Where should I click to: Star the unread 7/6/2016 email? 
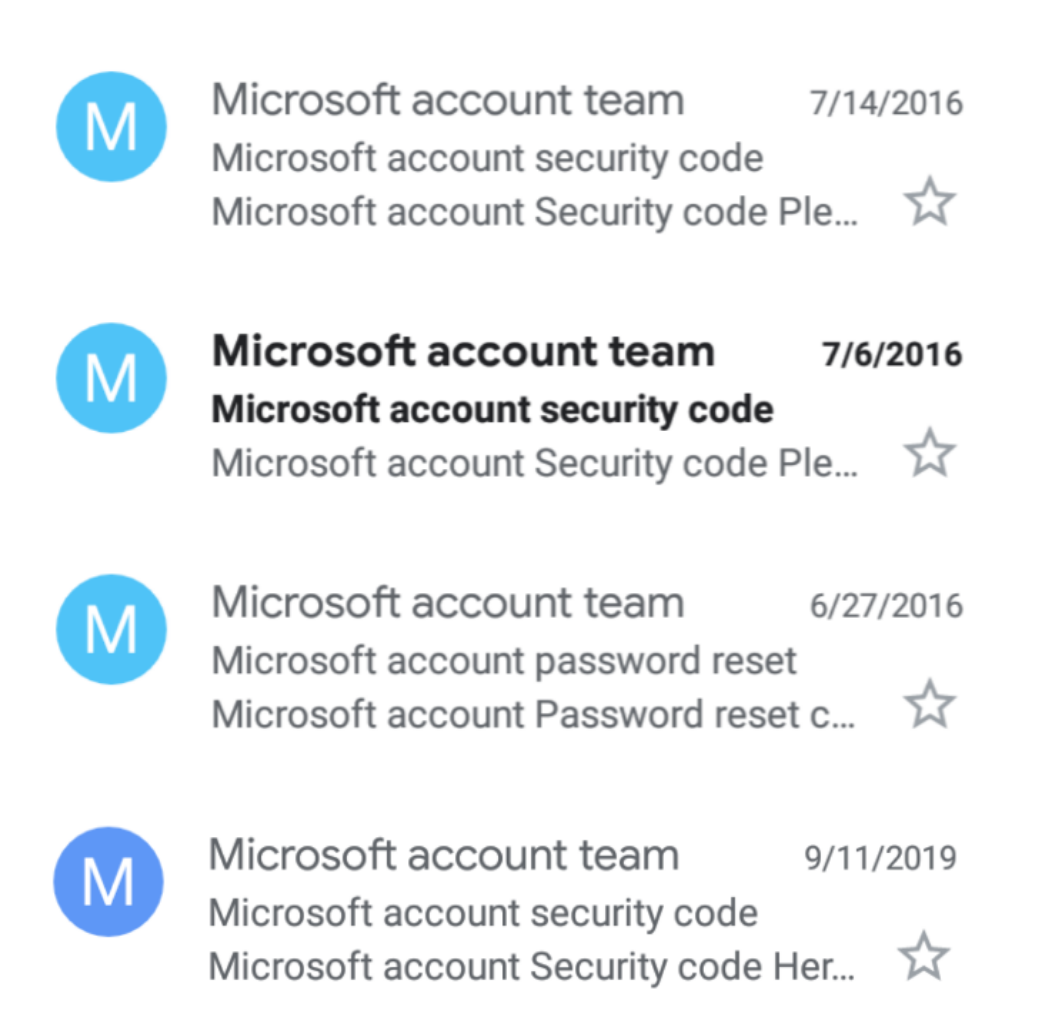point(930,454)
